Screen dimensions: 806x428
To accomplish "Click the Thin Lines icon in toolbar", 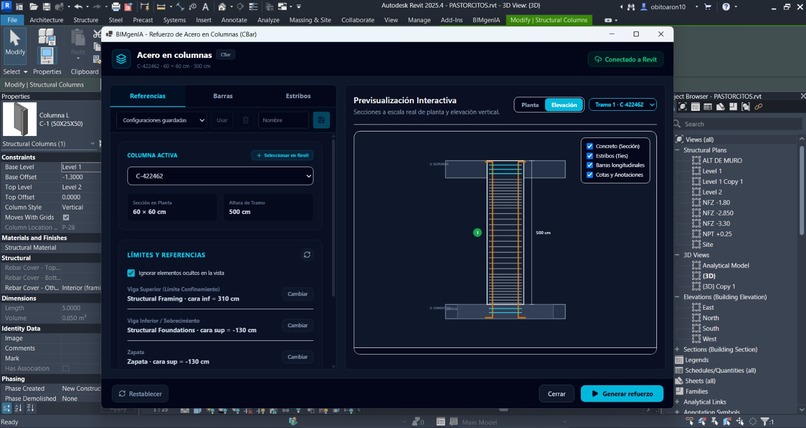I will click(254, 7).
